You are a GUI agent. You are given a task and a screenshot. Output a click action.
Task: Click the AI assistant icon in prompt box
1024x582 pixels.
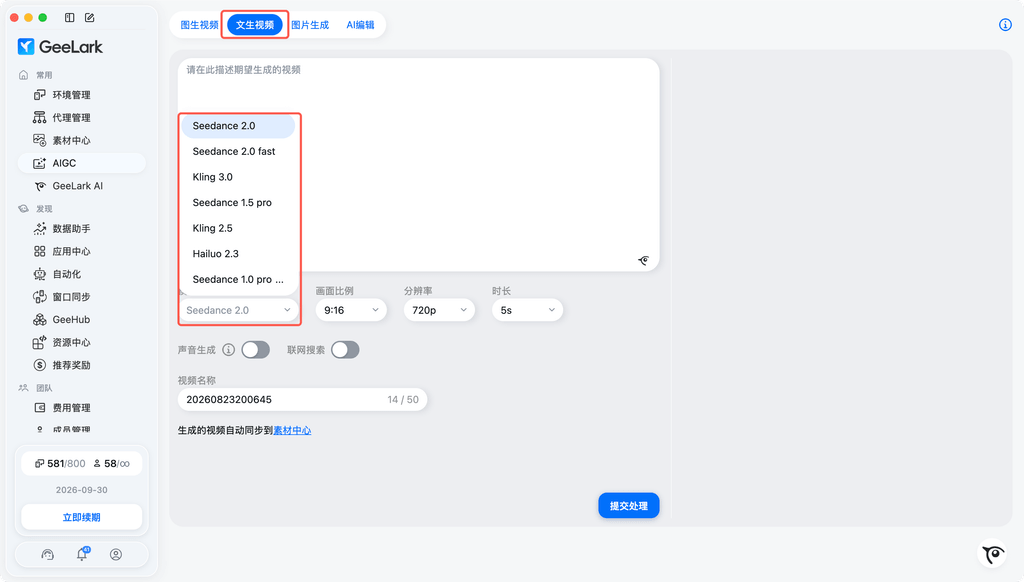(x=643, y=261)
